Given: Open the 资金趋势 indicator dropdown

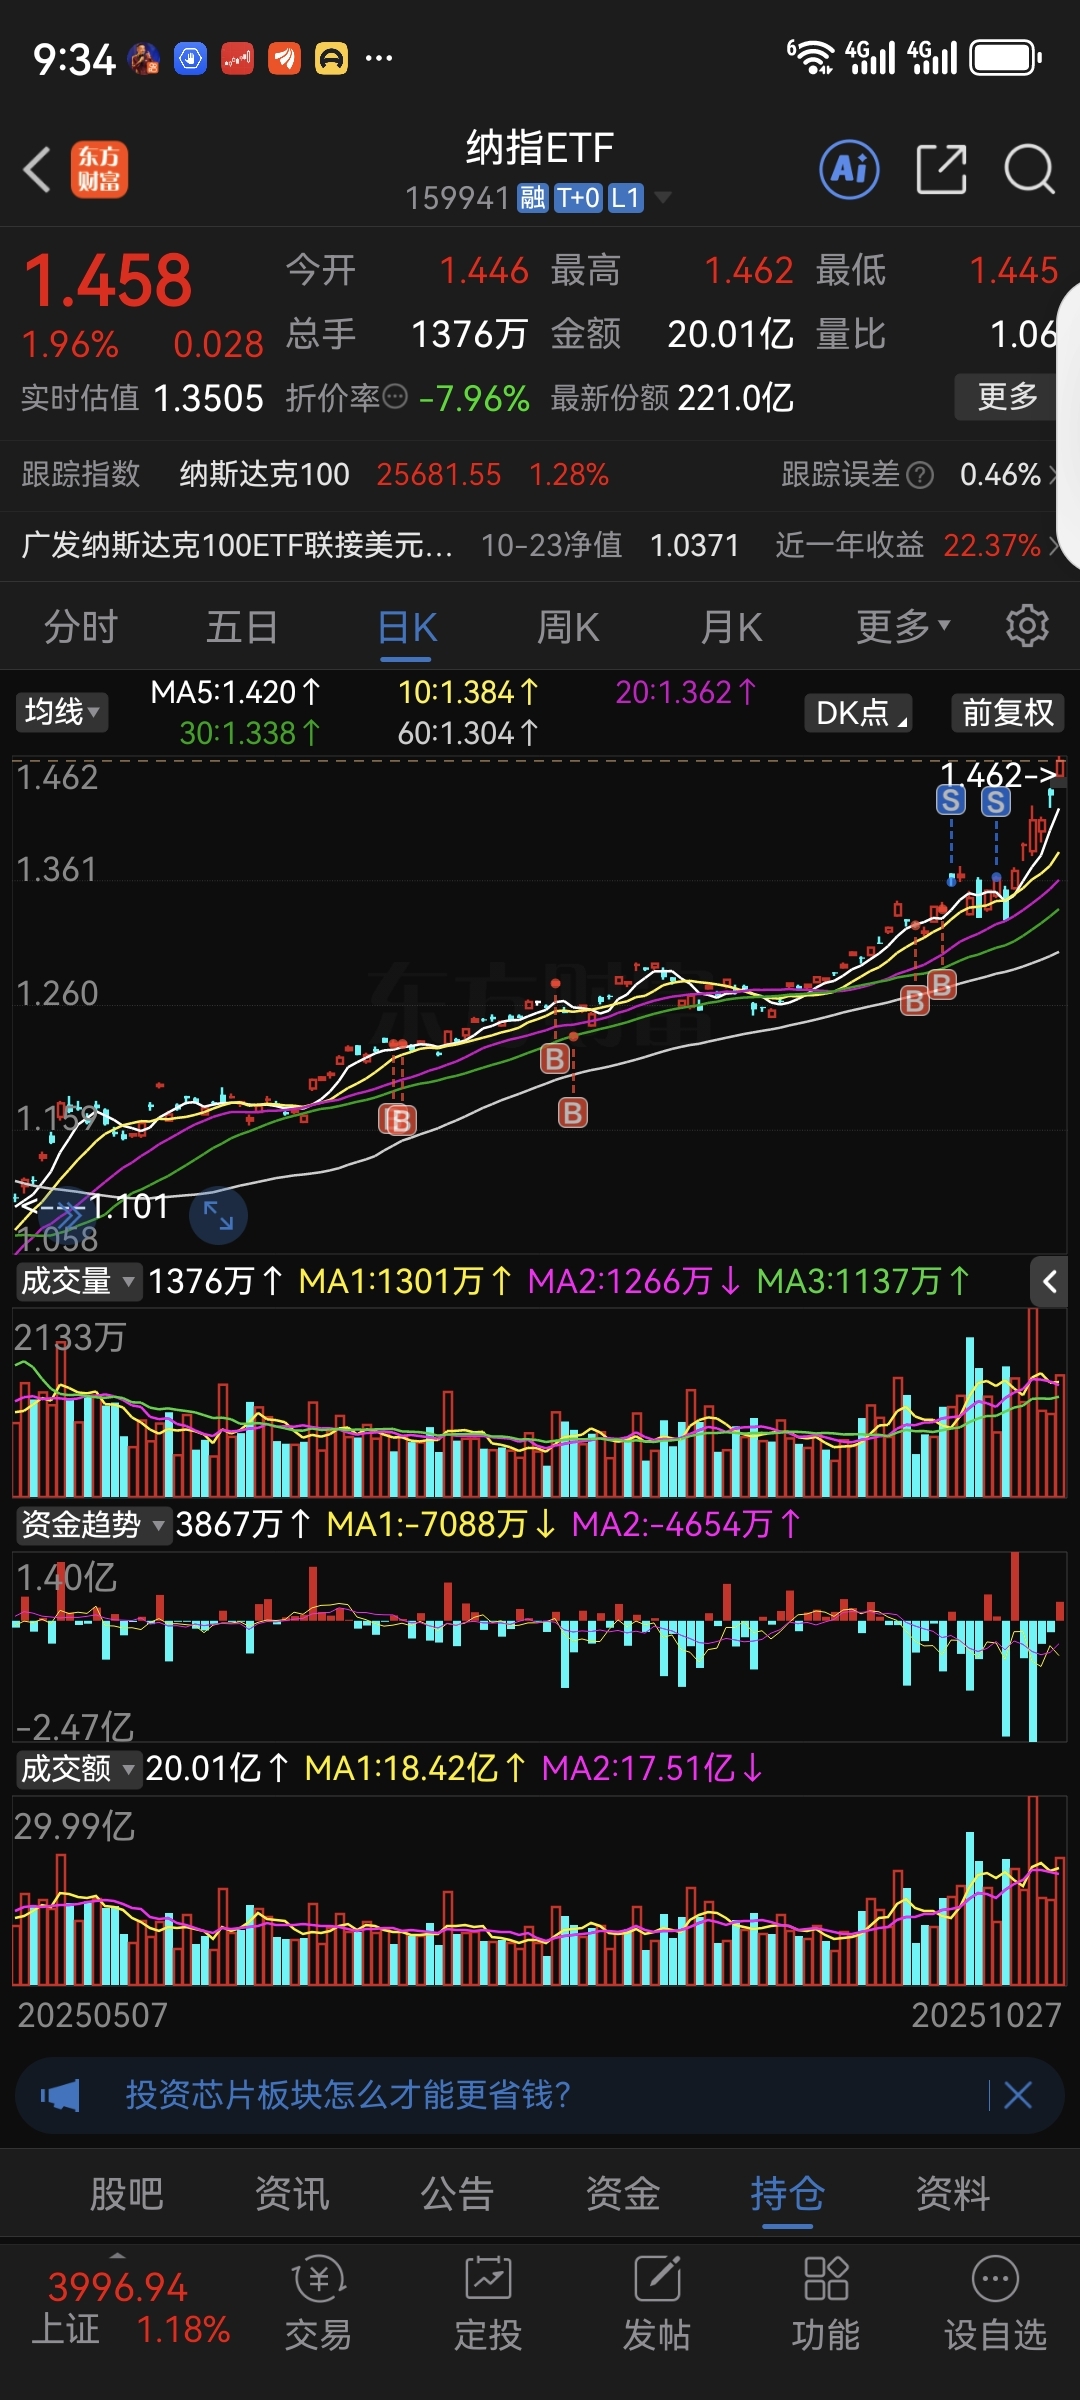Looking at the screenshot, I should [x=93, y=1524].
